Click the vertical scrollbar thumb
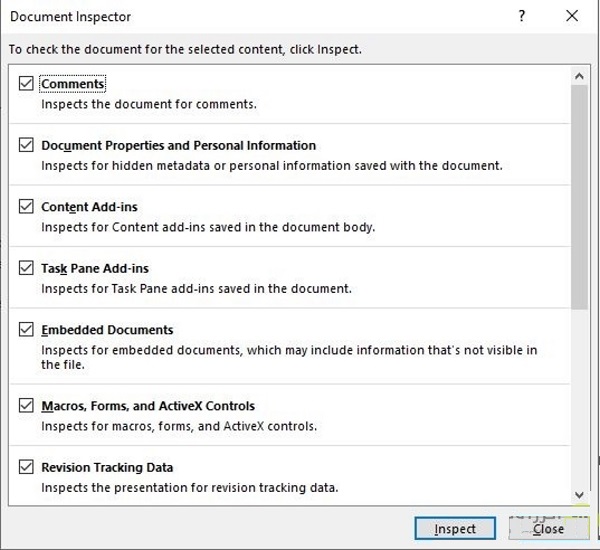Screen dimensions: 600x550 [x=579, y=195]
